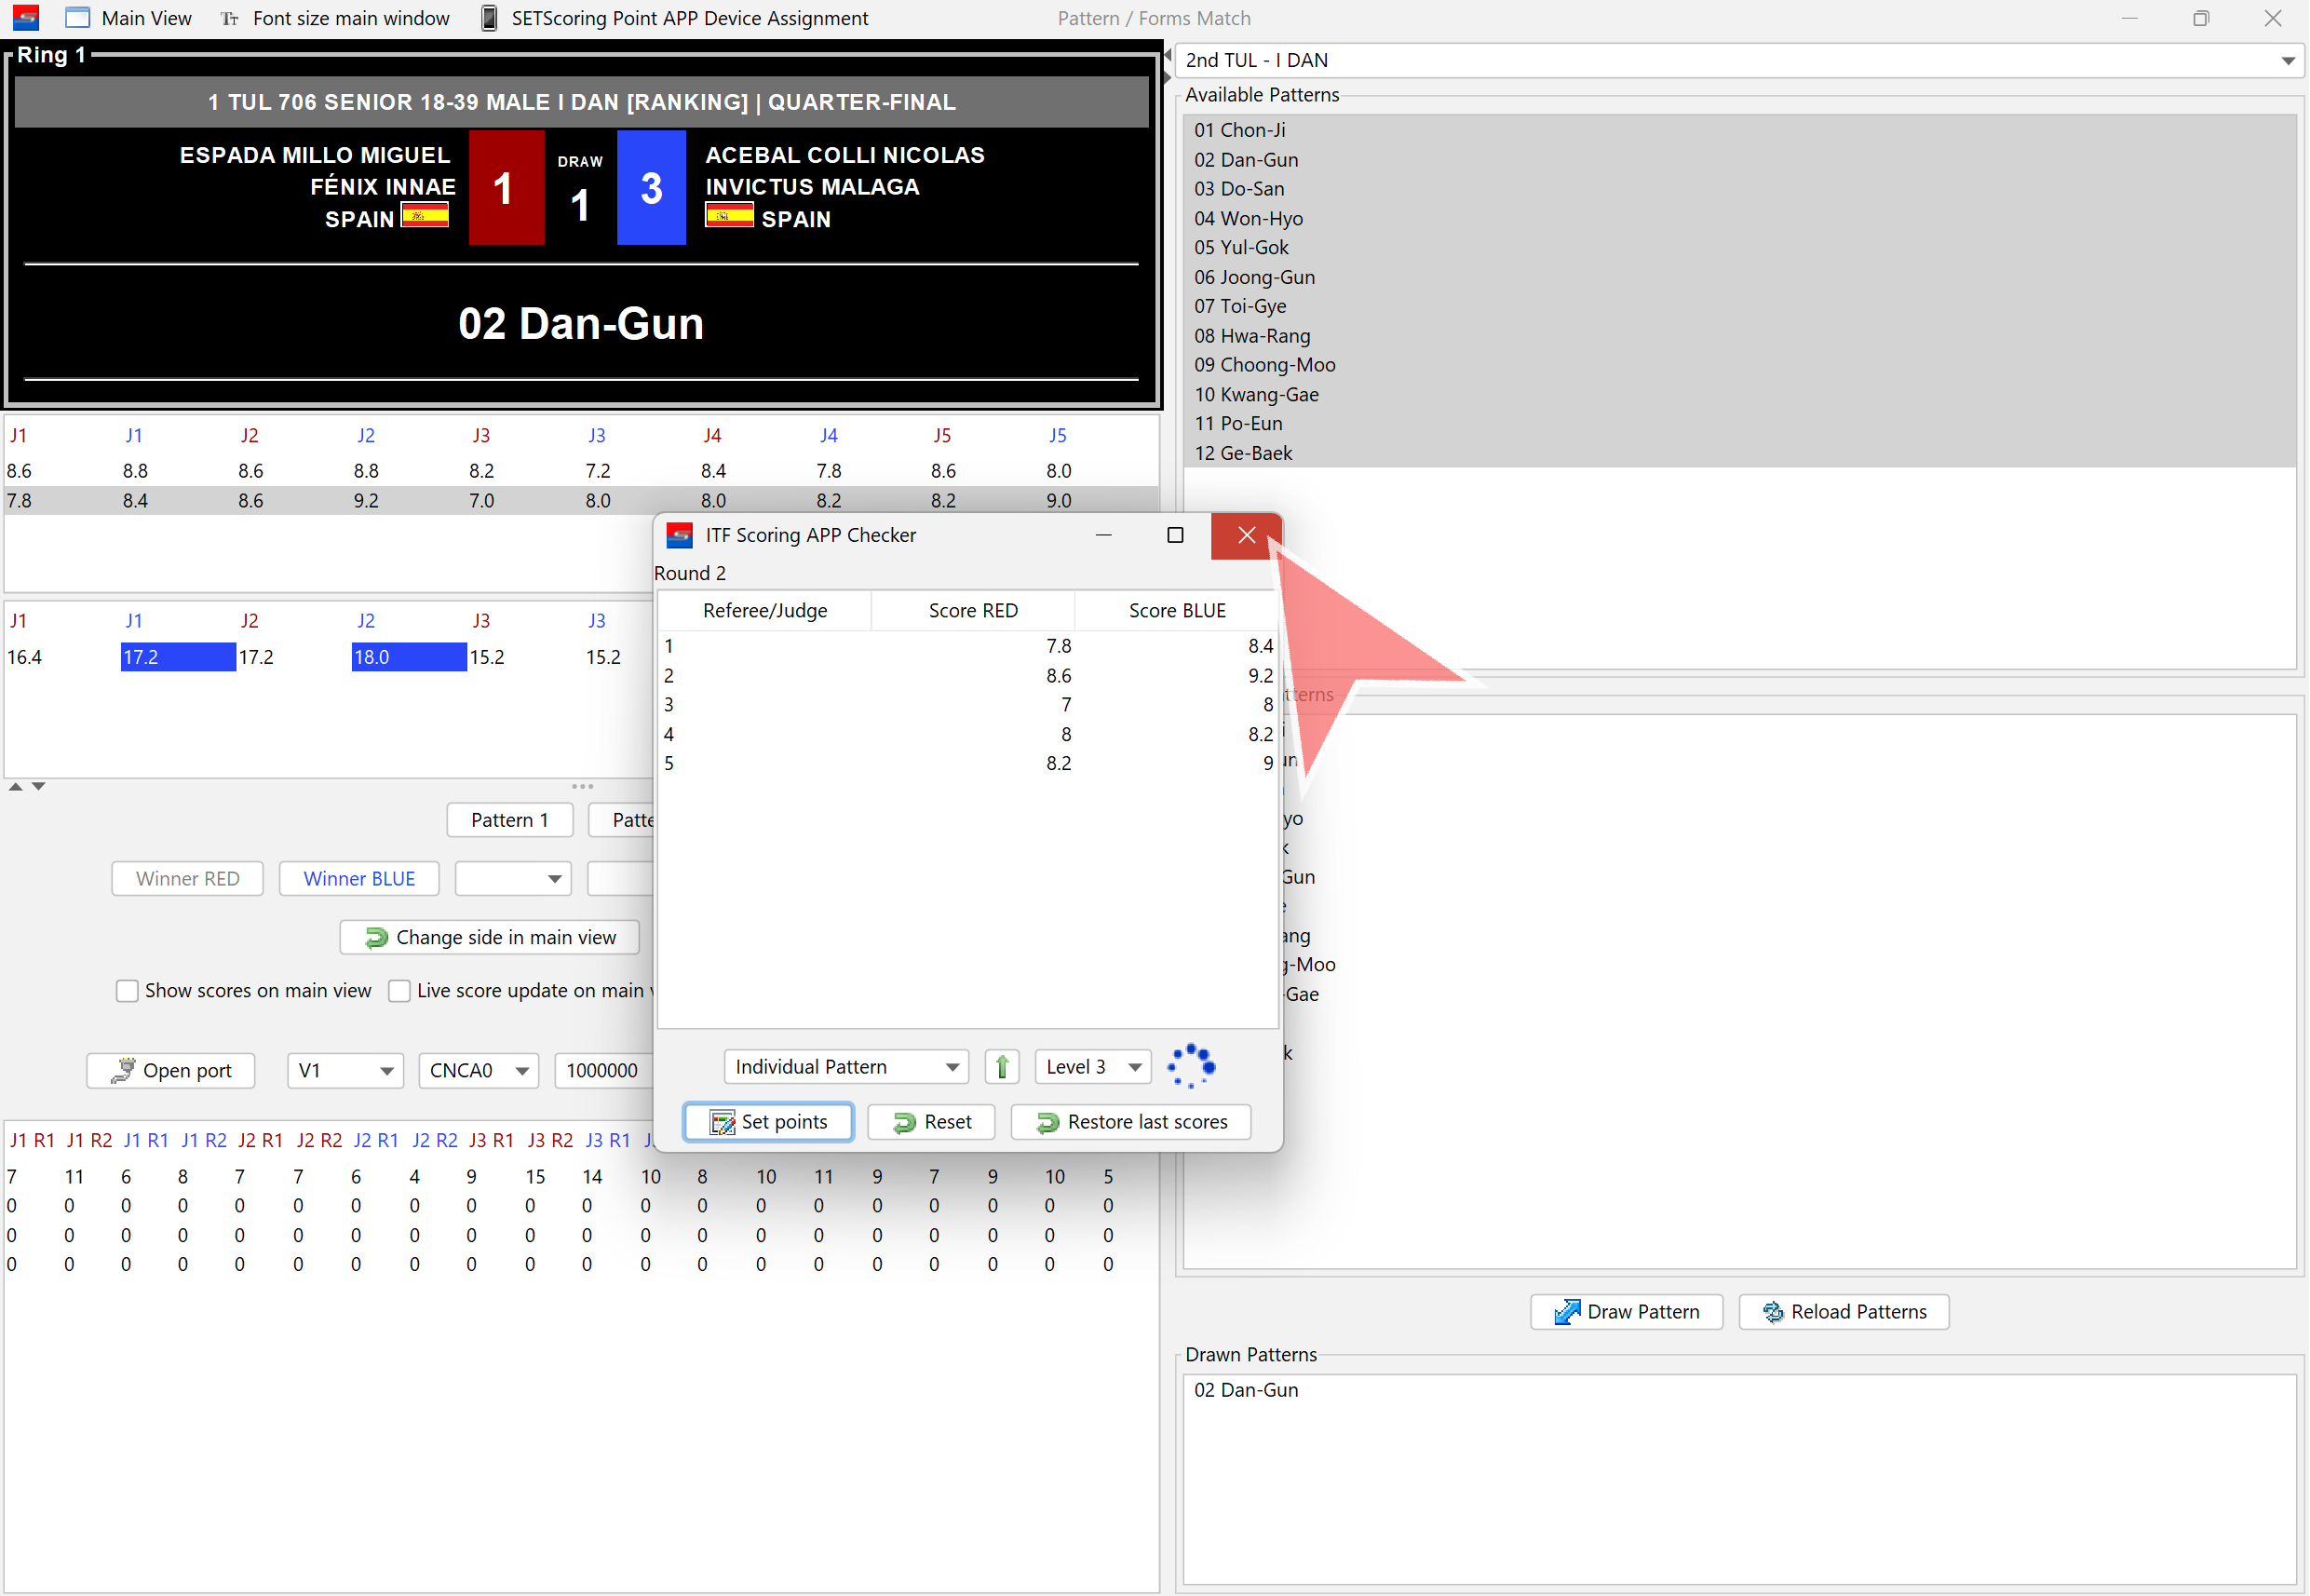Click the Winner RED button
Image resolution: width=2310 pixels, height=1596 pixels.
click(188, 879)
